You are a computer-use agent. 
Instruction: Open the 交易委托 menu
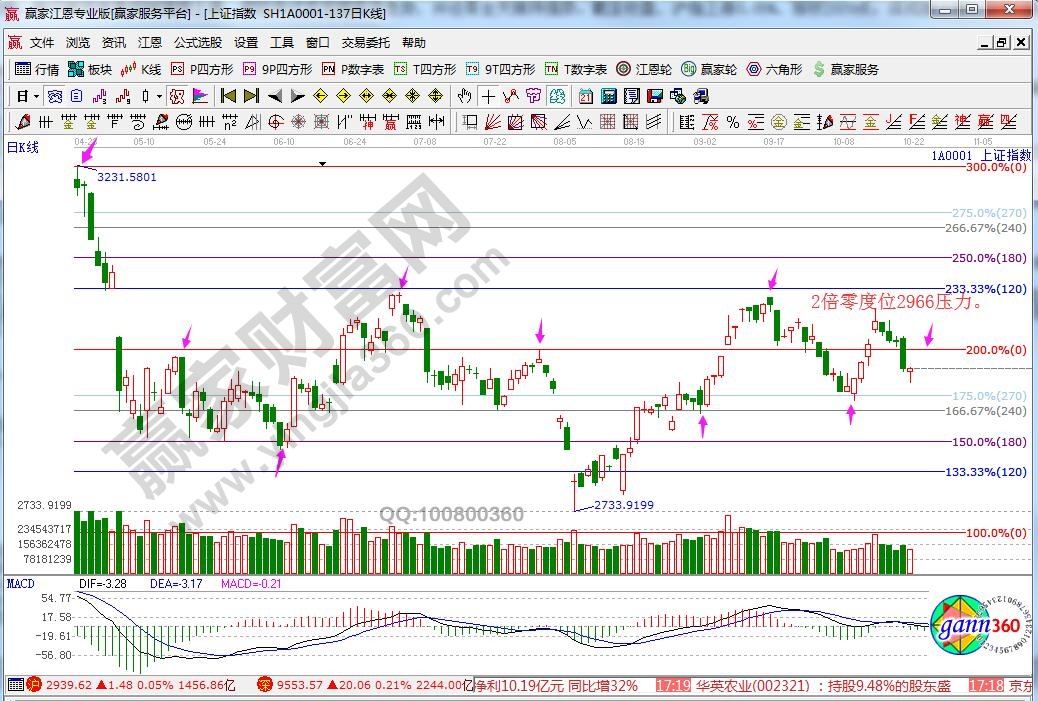pyautogui.click(x=365, y=43)
